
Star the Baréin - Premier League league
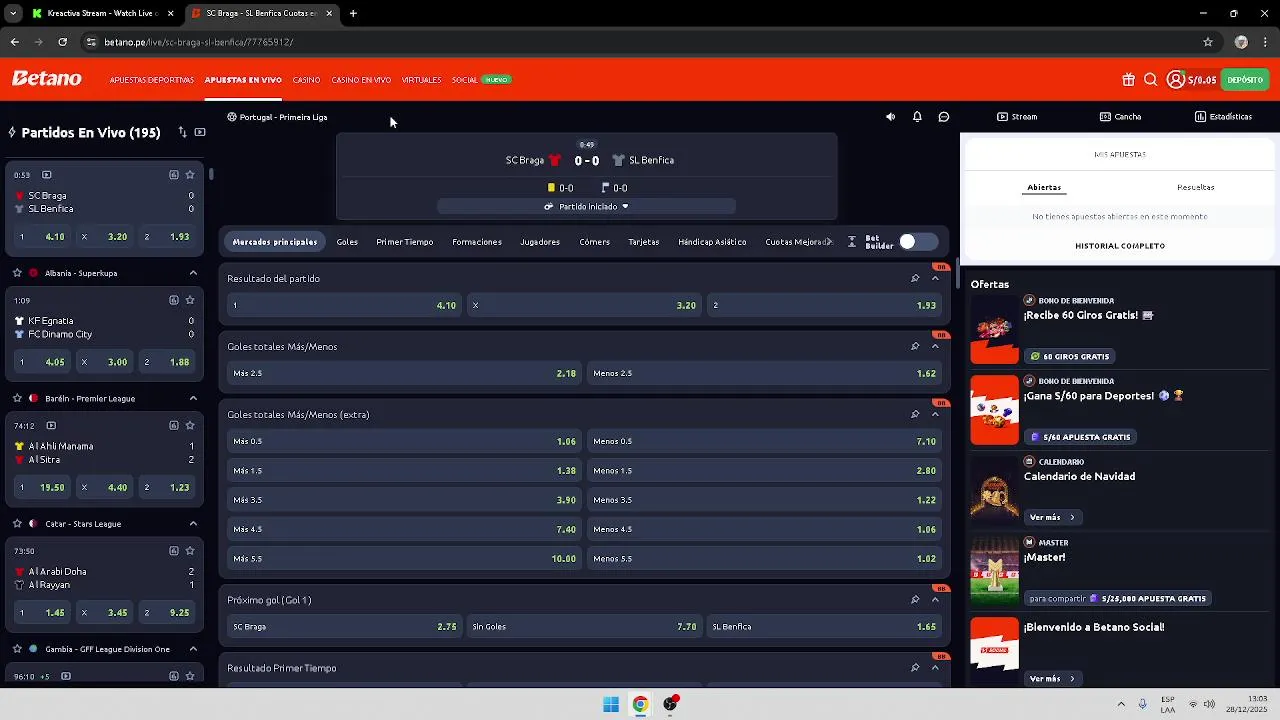pos(17,398)
